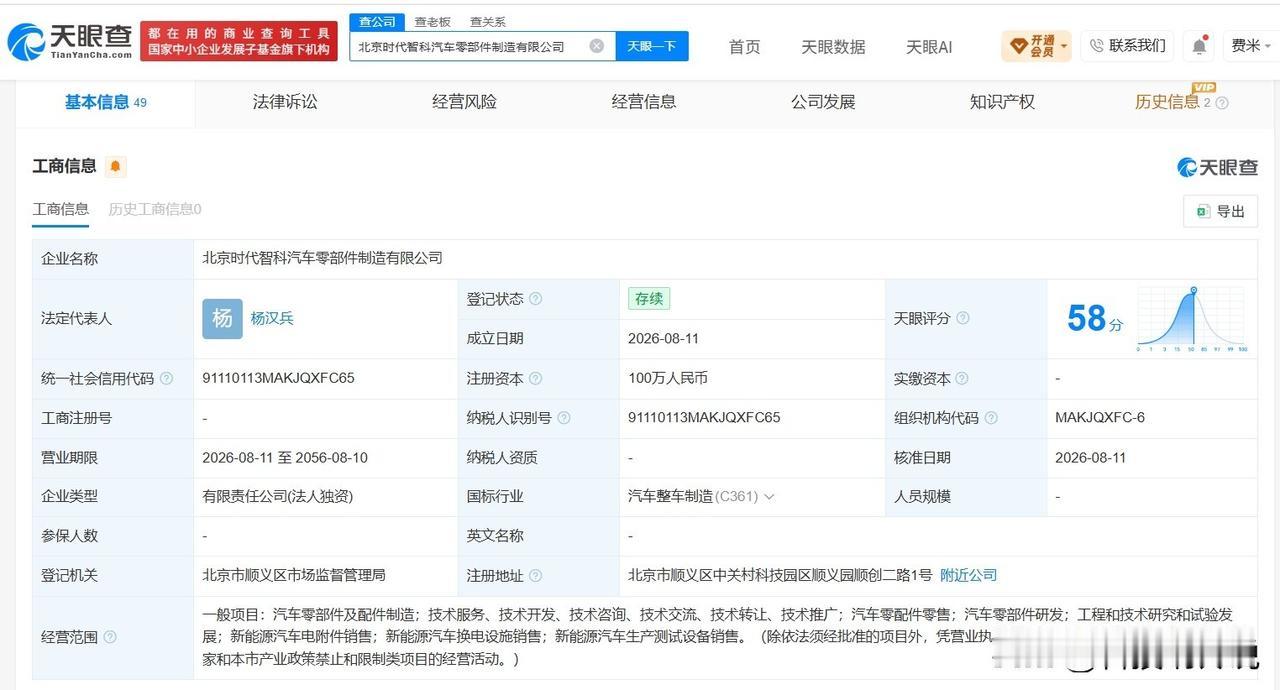Click the 联系我们 button
The height and width of the screenshot is (690, 1280).
[1127, 46]
